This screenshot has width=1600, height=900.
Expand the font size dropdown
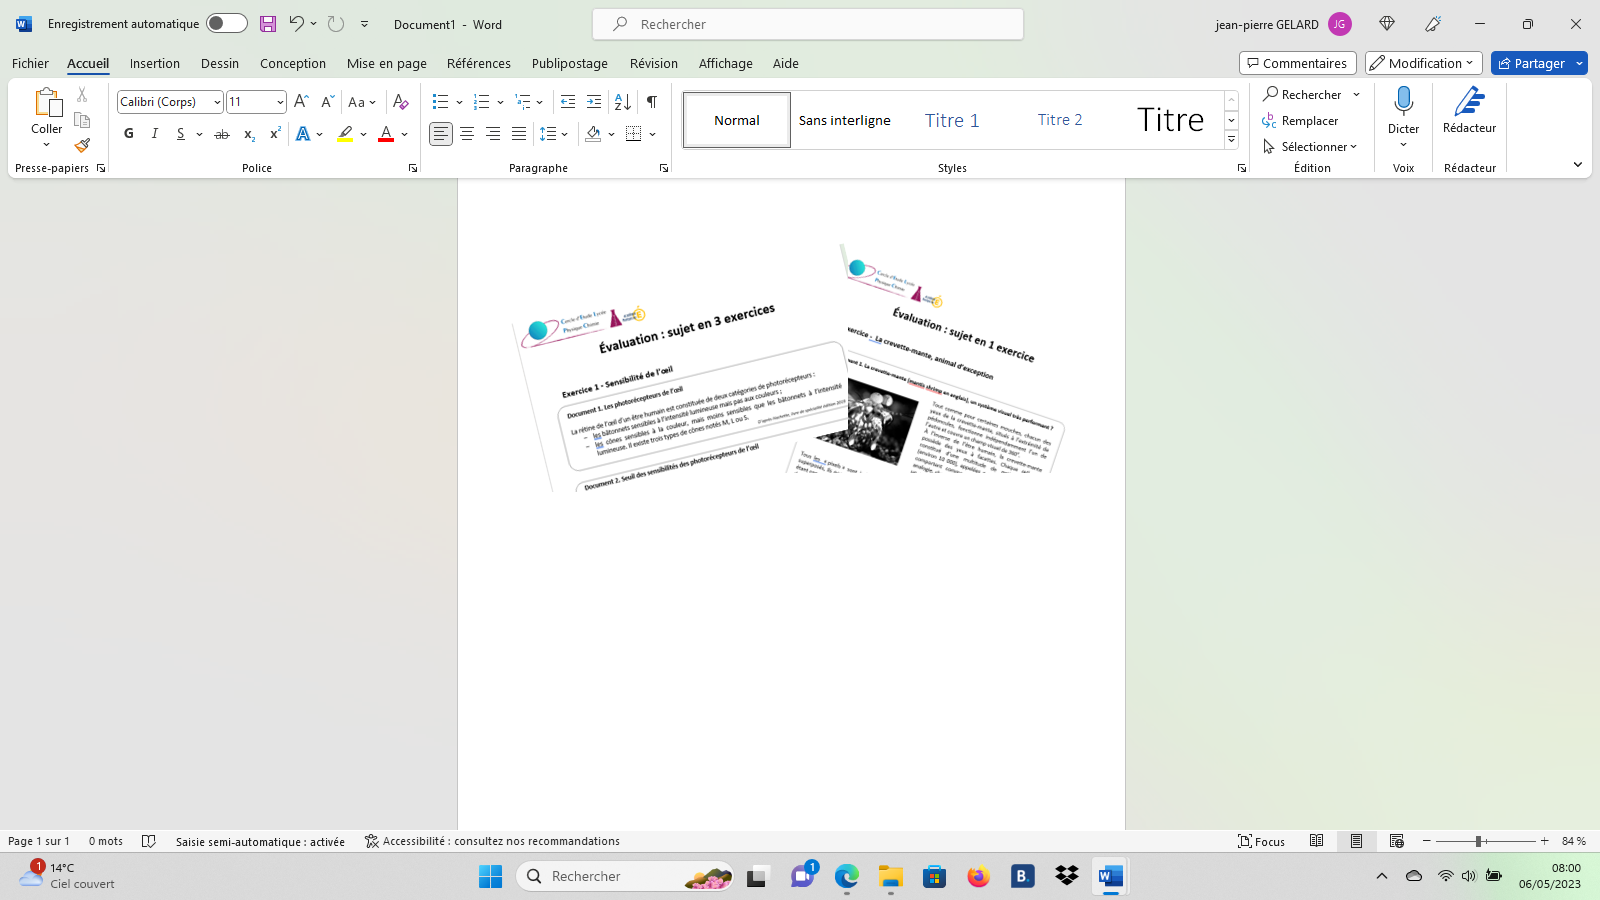280,102
